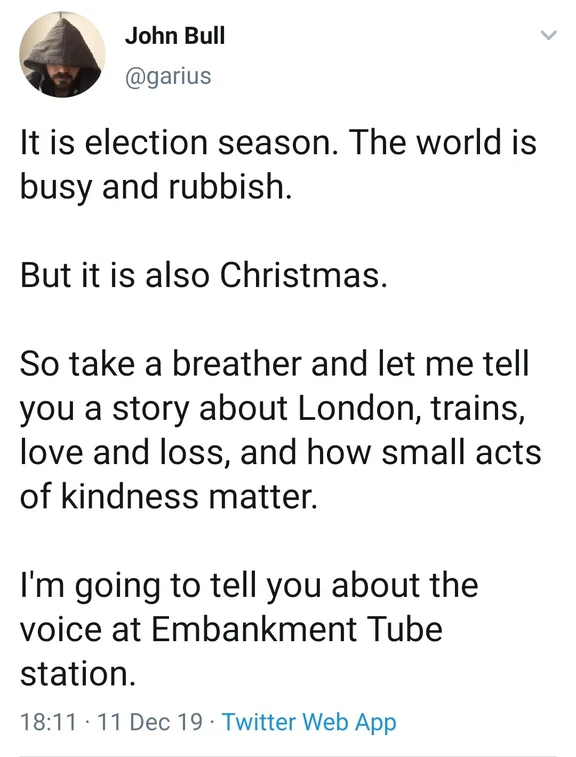This screenshot has width=576, height=757.
Task: Click the word 'Embankment' in the tweet
Action: click(x=254, y=630)
